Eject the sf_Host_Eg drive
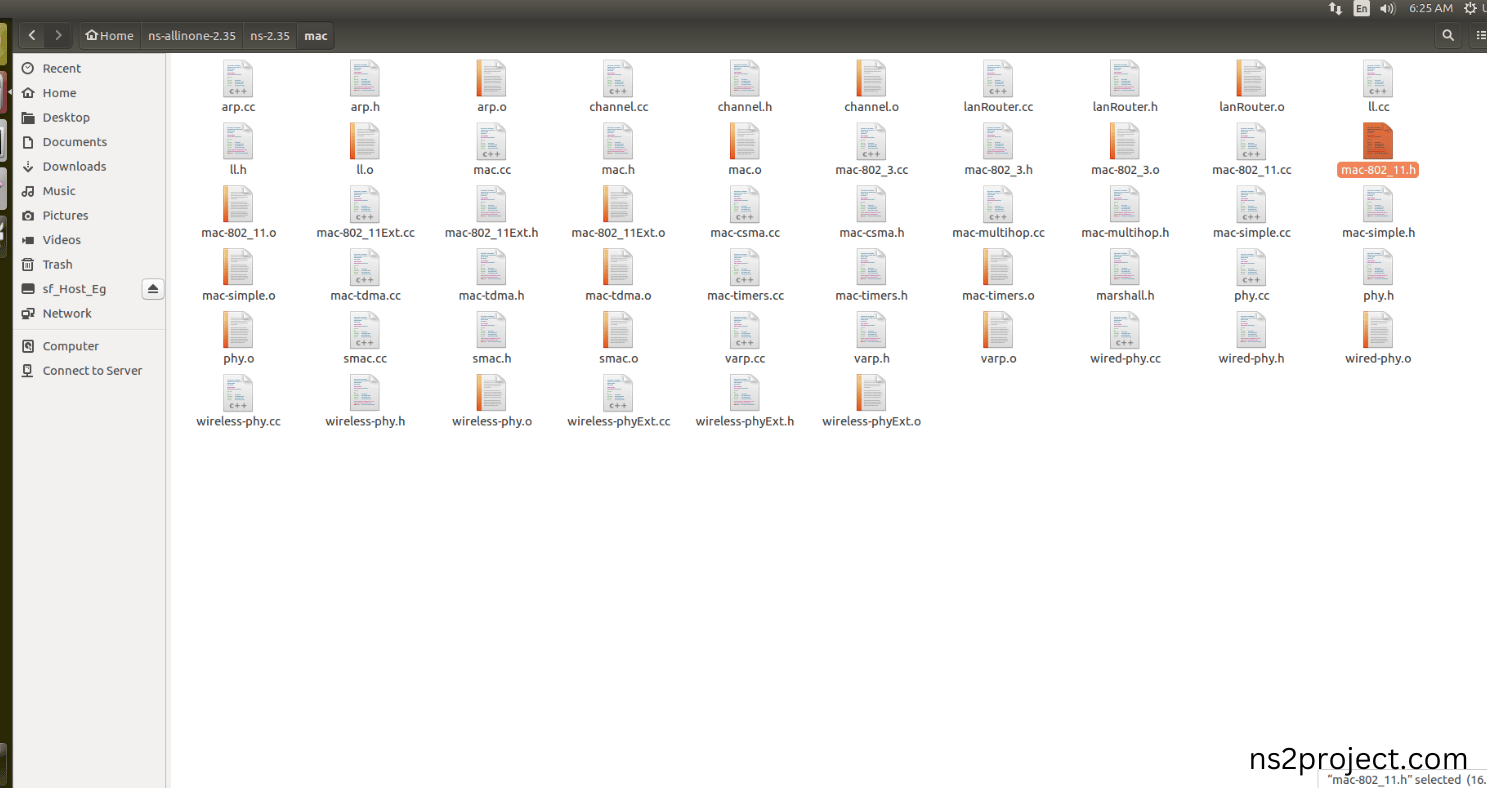Image resolution: width=1487 pixels, height=788 pixels. tap(153, 289)
